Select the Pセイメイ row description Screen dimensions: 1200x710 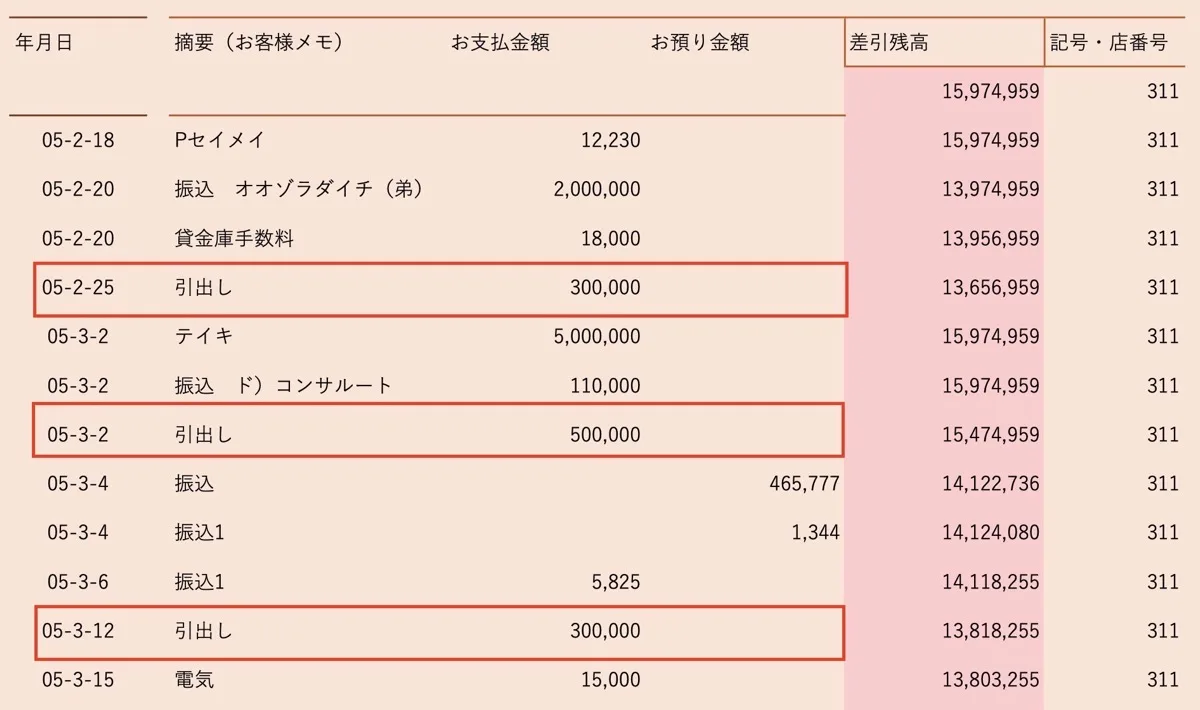(x=220, y=141)
